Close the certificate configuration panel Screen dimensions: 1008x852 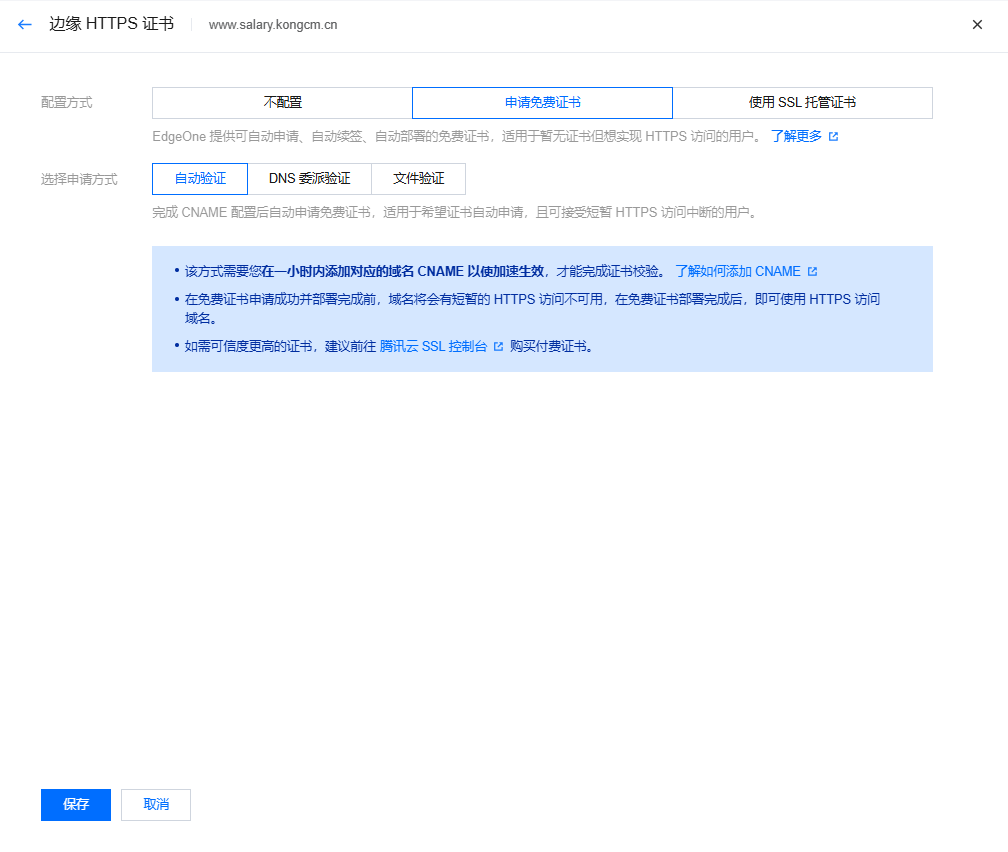pos(977,24)
